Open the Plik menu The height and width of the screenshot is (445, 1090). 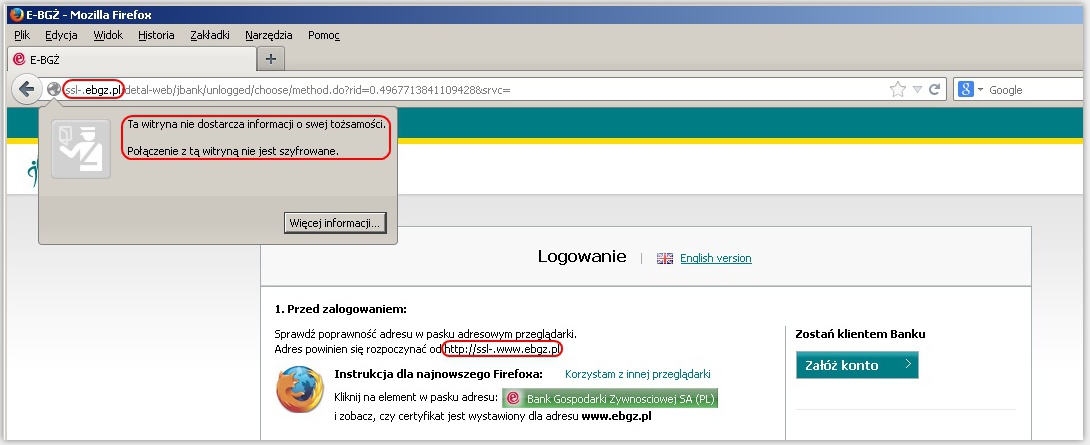click(22, 35)
